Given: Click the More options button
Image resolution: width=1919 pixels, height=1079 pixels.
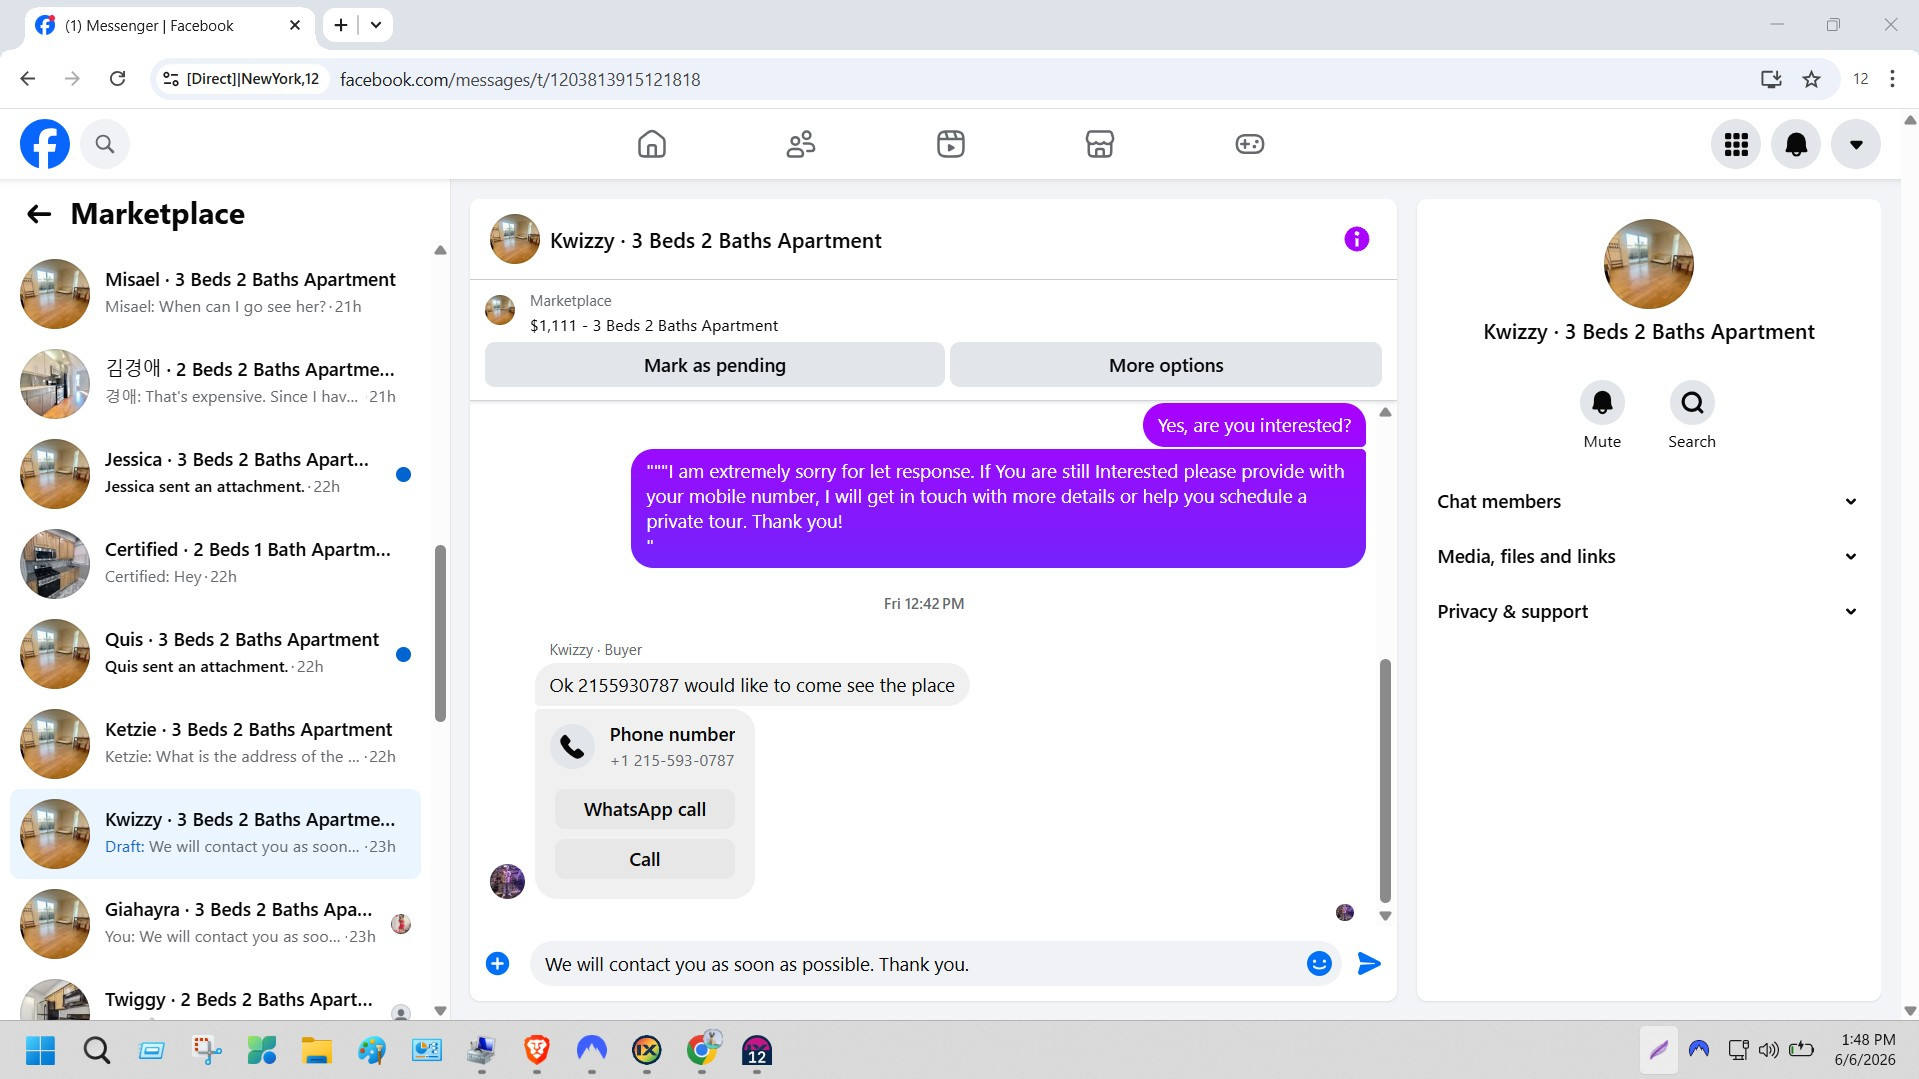Looking at the screenshot, I should 1166,365.
